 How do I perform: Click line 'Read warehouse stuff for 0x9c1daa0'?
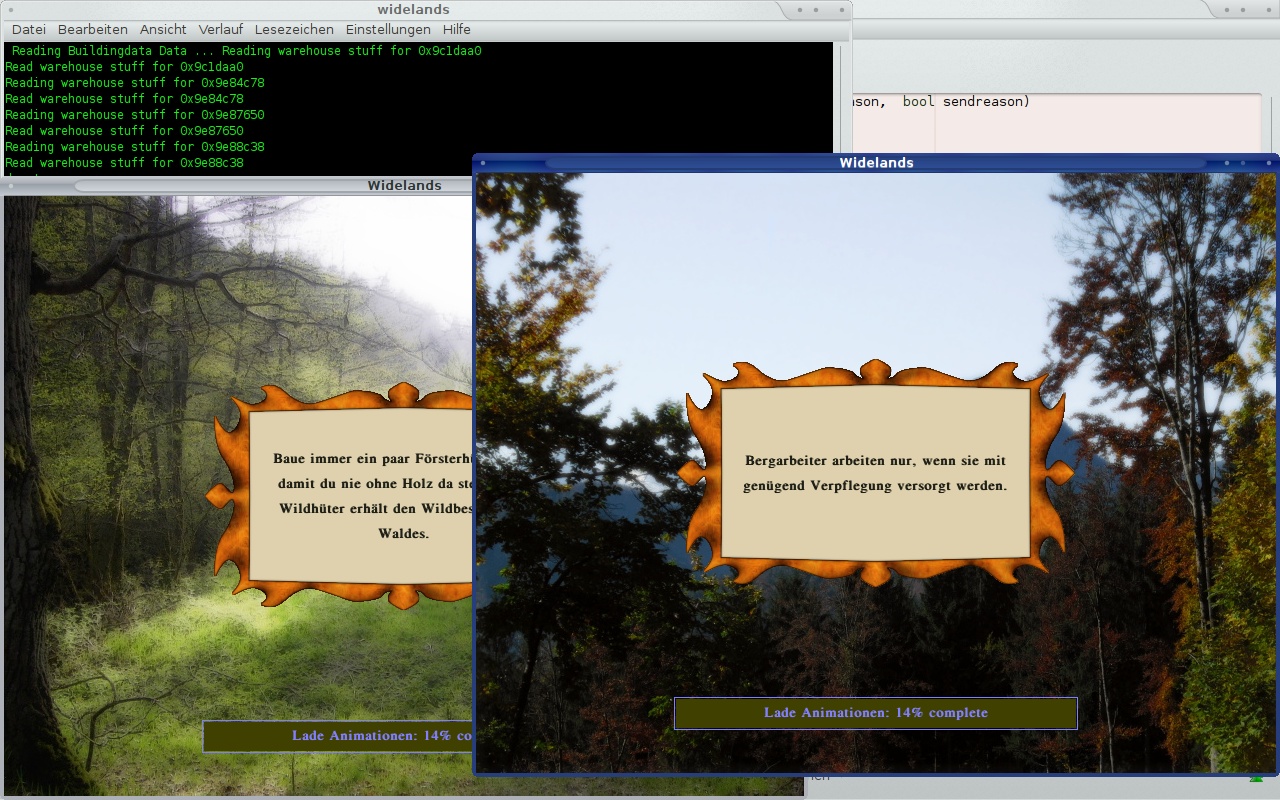[x=124, y=67]
